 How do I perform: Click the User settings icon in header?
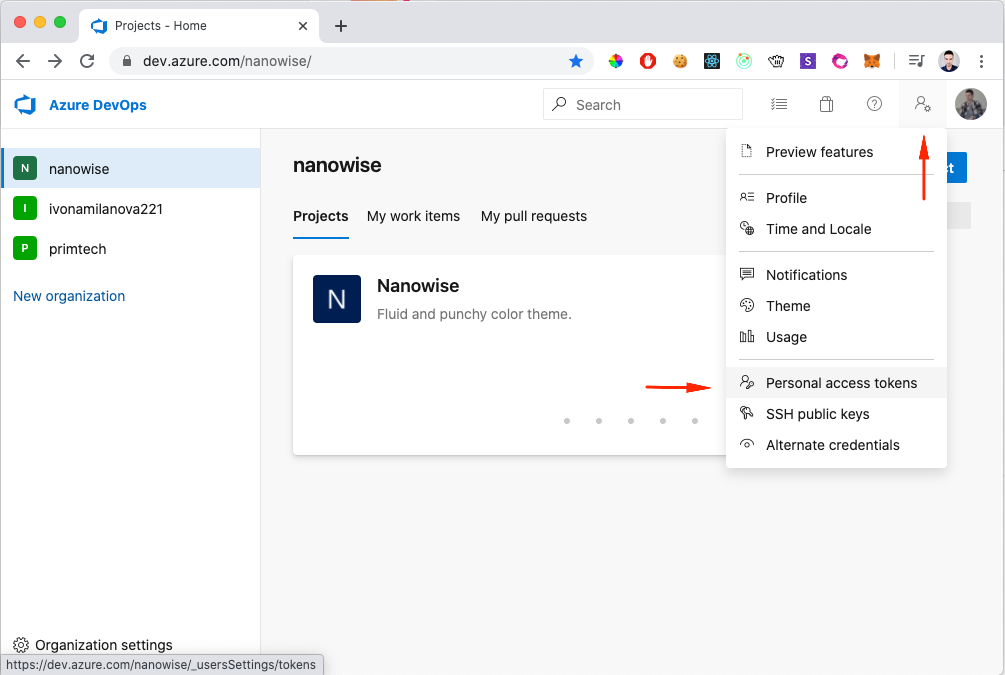coord(922,104)
